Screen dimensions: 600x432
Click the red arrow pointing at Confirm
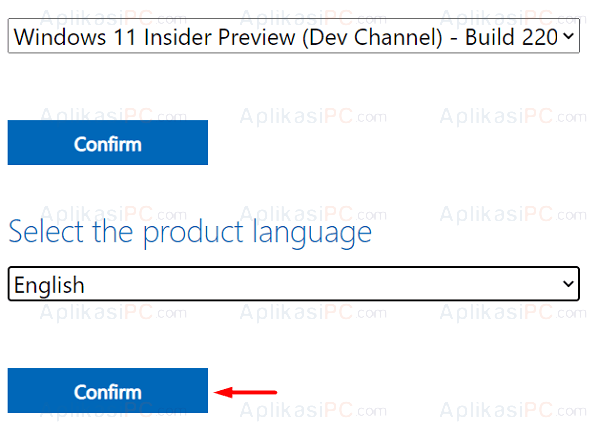245,392
